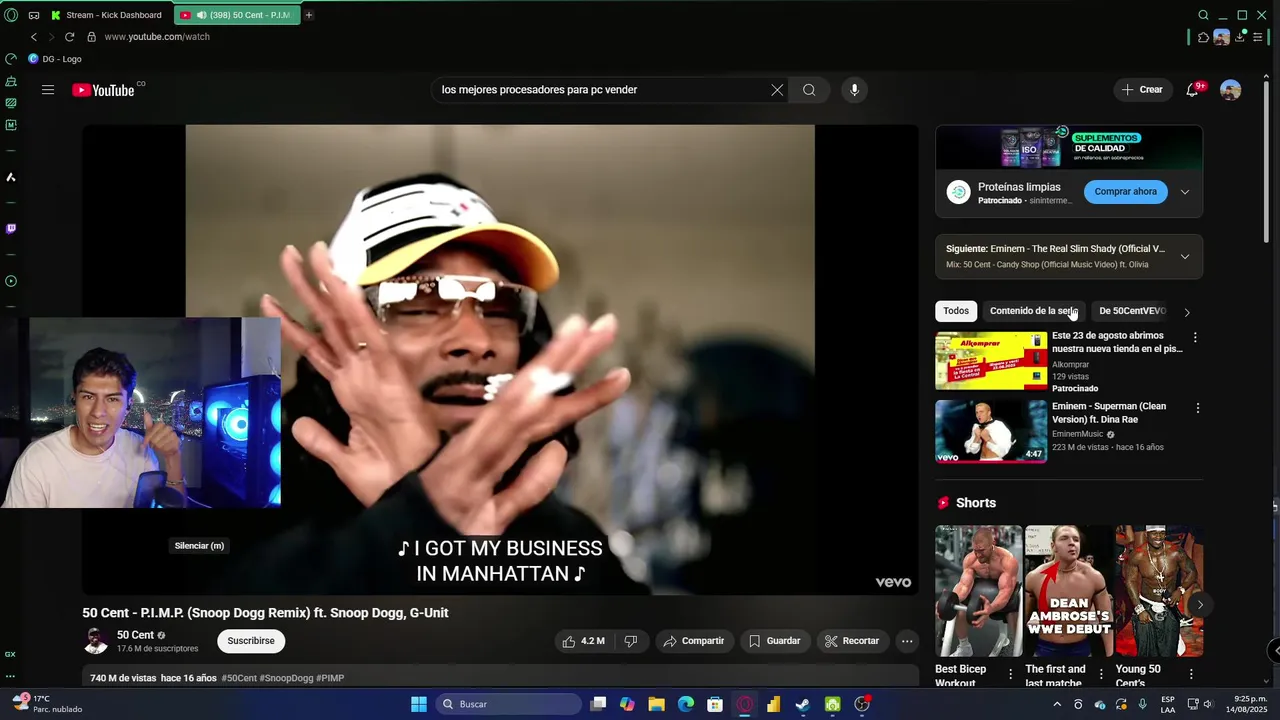Show more filter chips with right arrow
The width and height of the screenshot is (1280, 720).
click(x=1187, y=312)
